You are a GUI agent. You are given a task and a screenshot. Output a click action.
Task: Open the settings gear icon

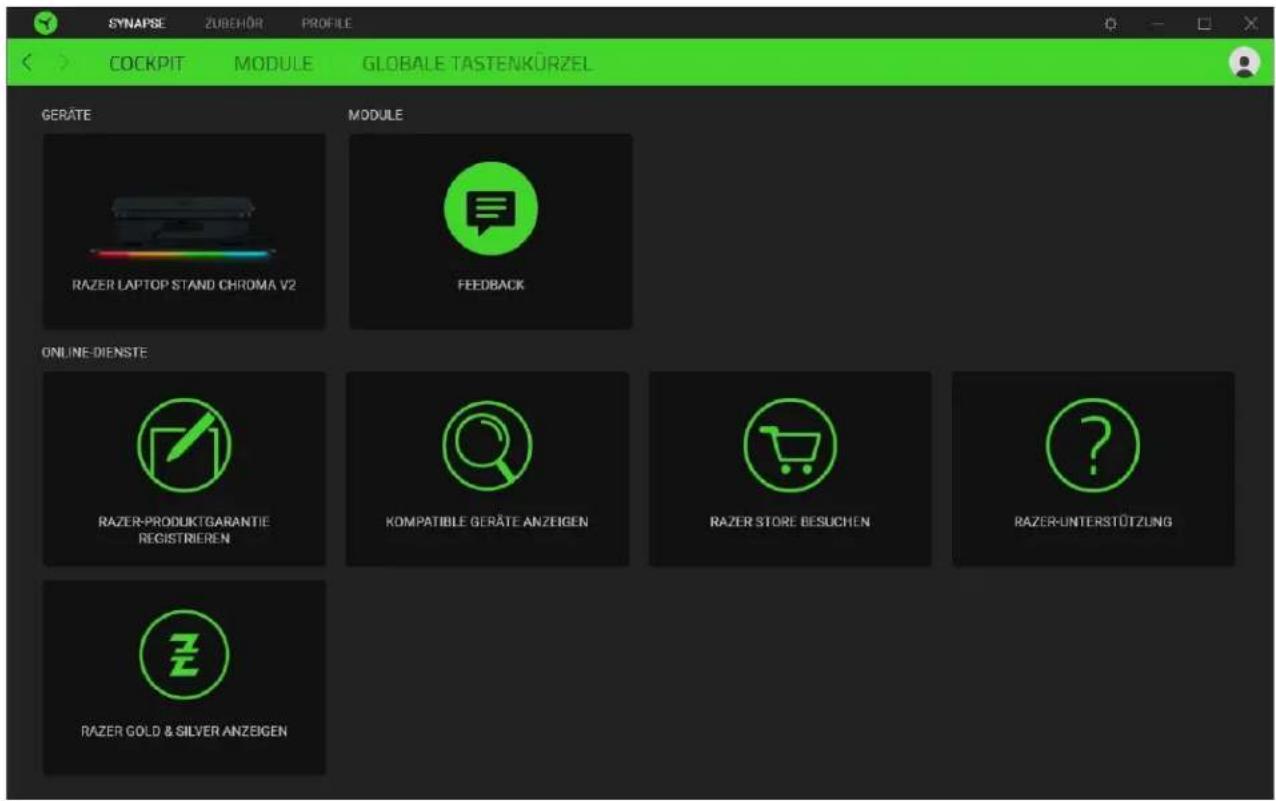point(1110,23)
